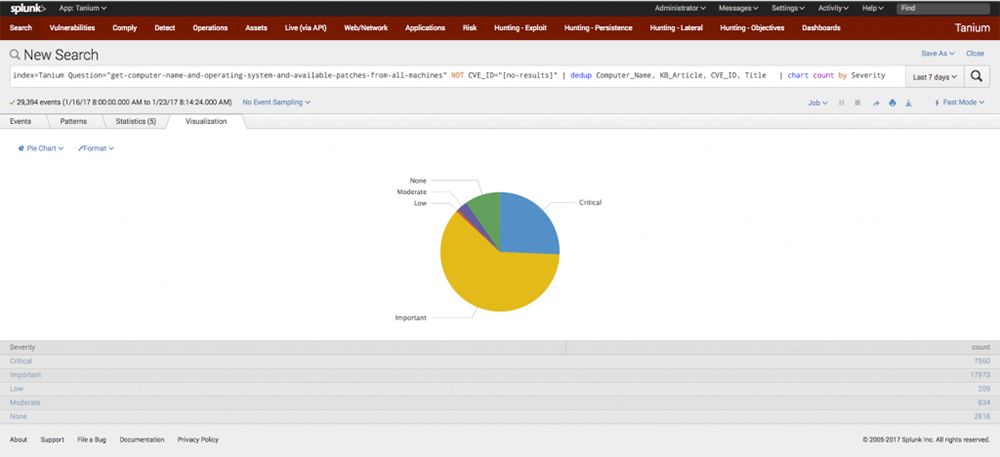Open Documentation footer link

(142, 440)
